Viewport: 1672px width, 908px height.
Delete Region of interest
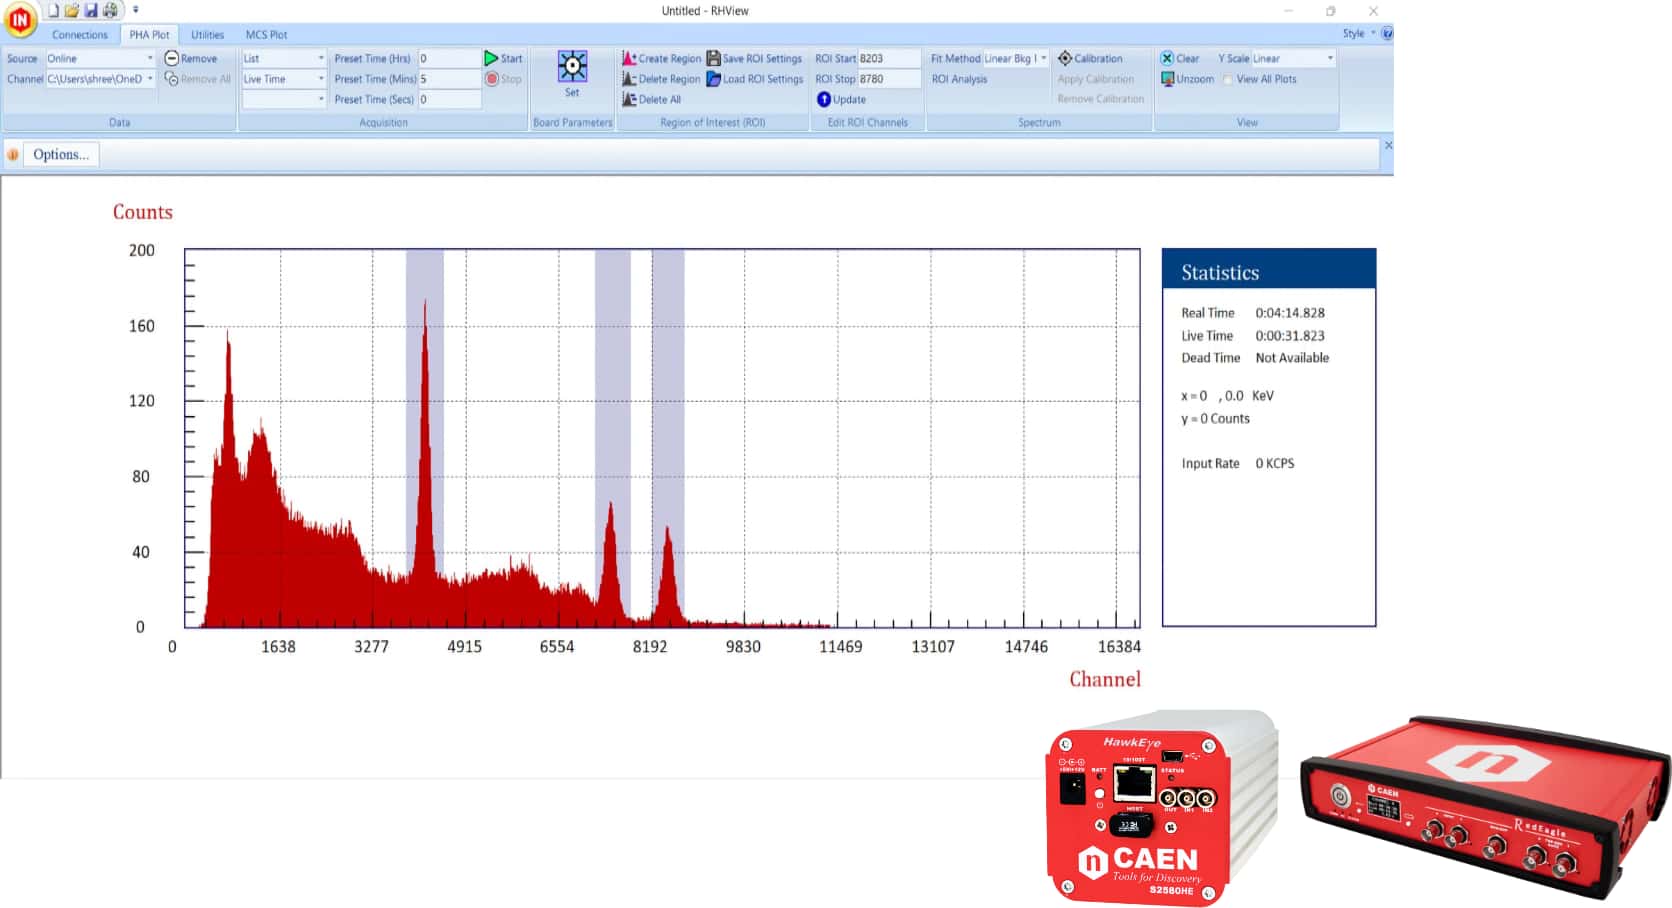(661, 79)
